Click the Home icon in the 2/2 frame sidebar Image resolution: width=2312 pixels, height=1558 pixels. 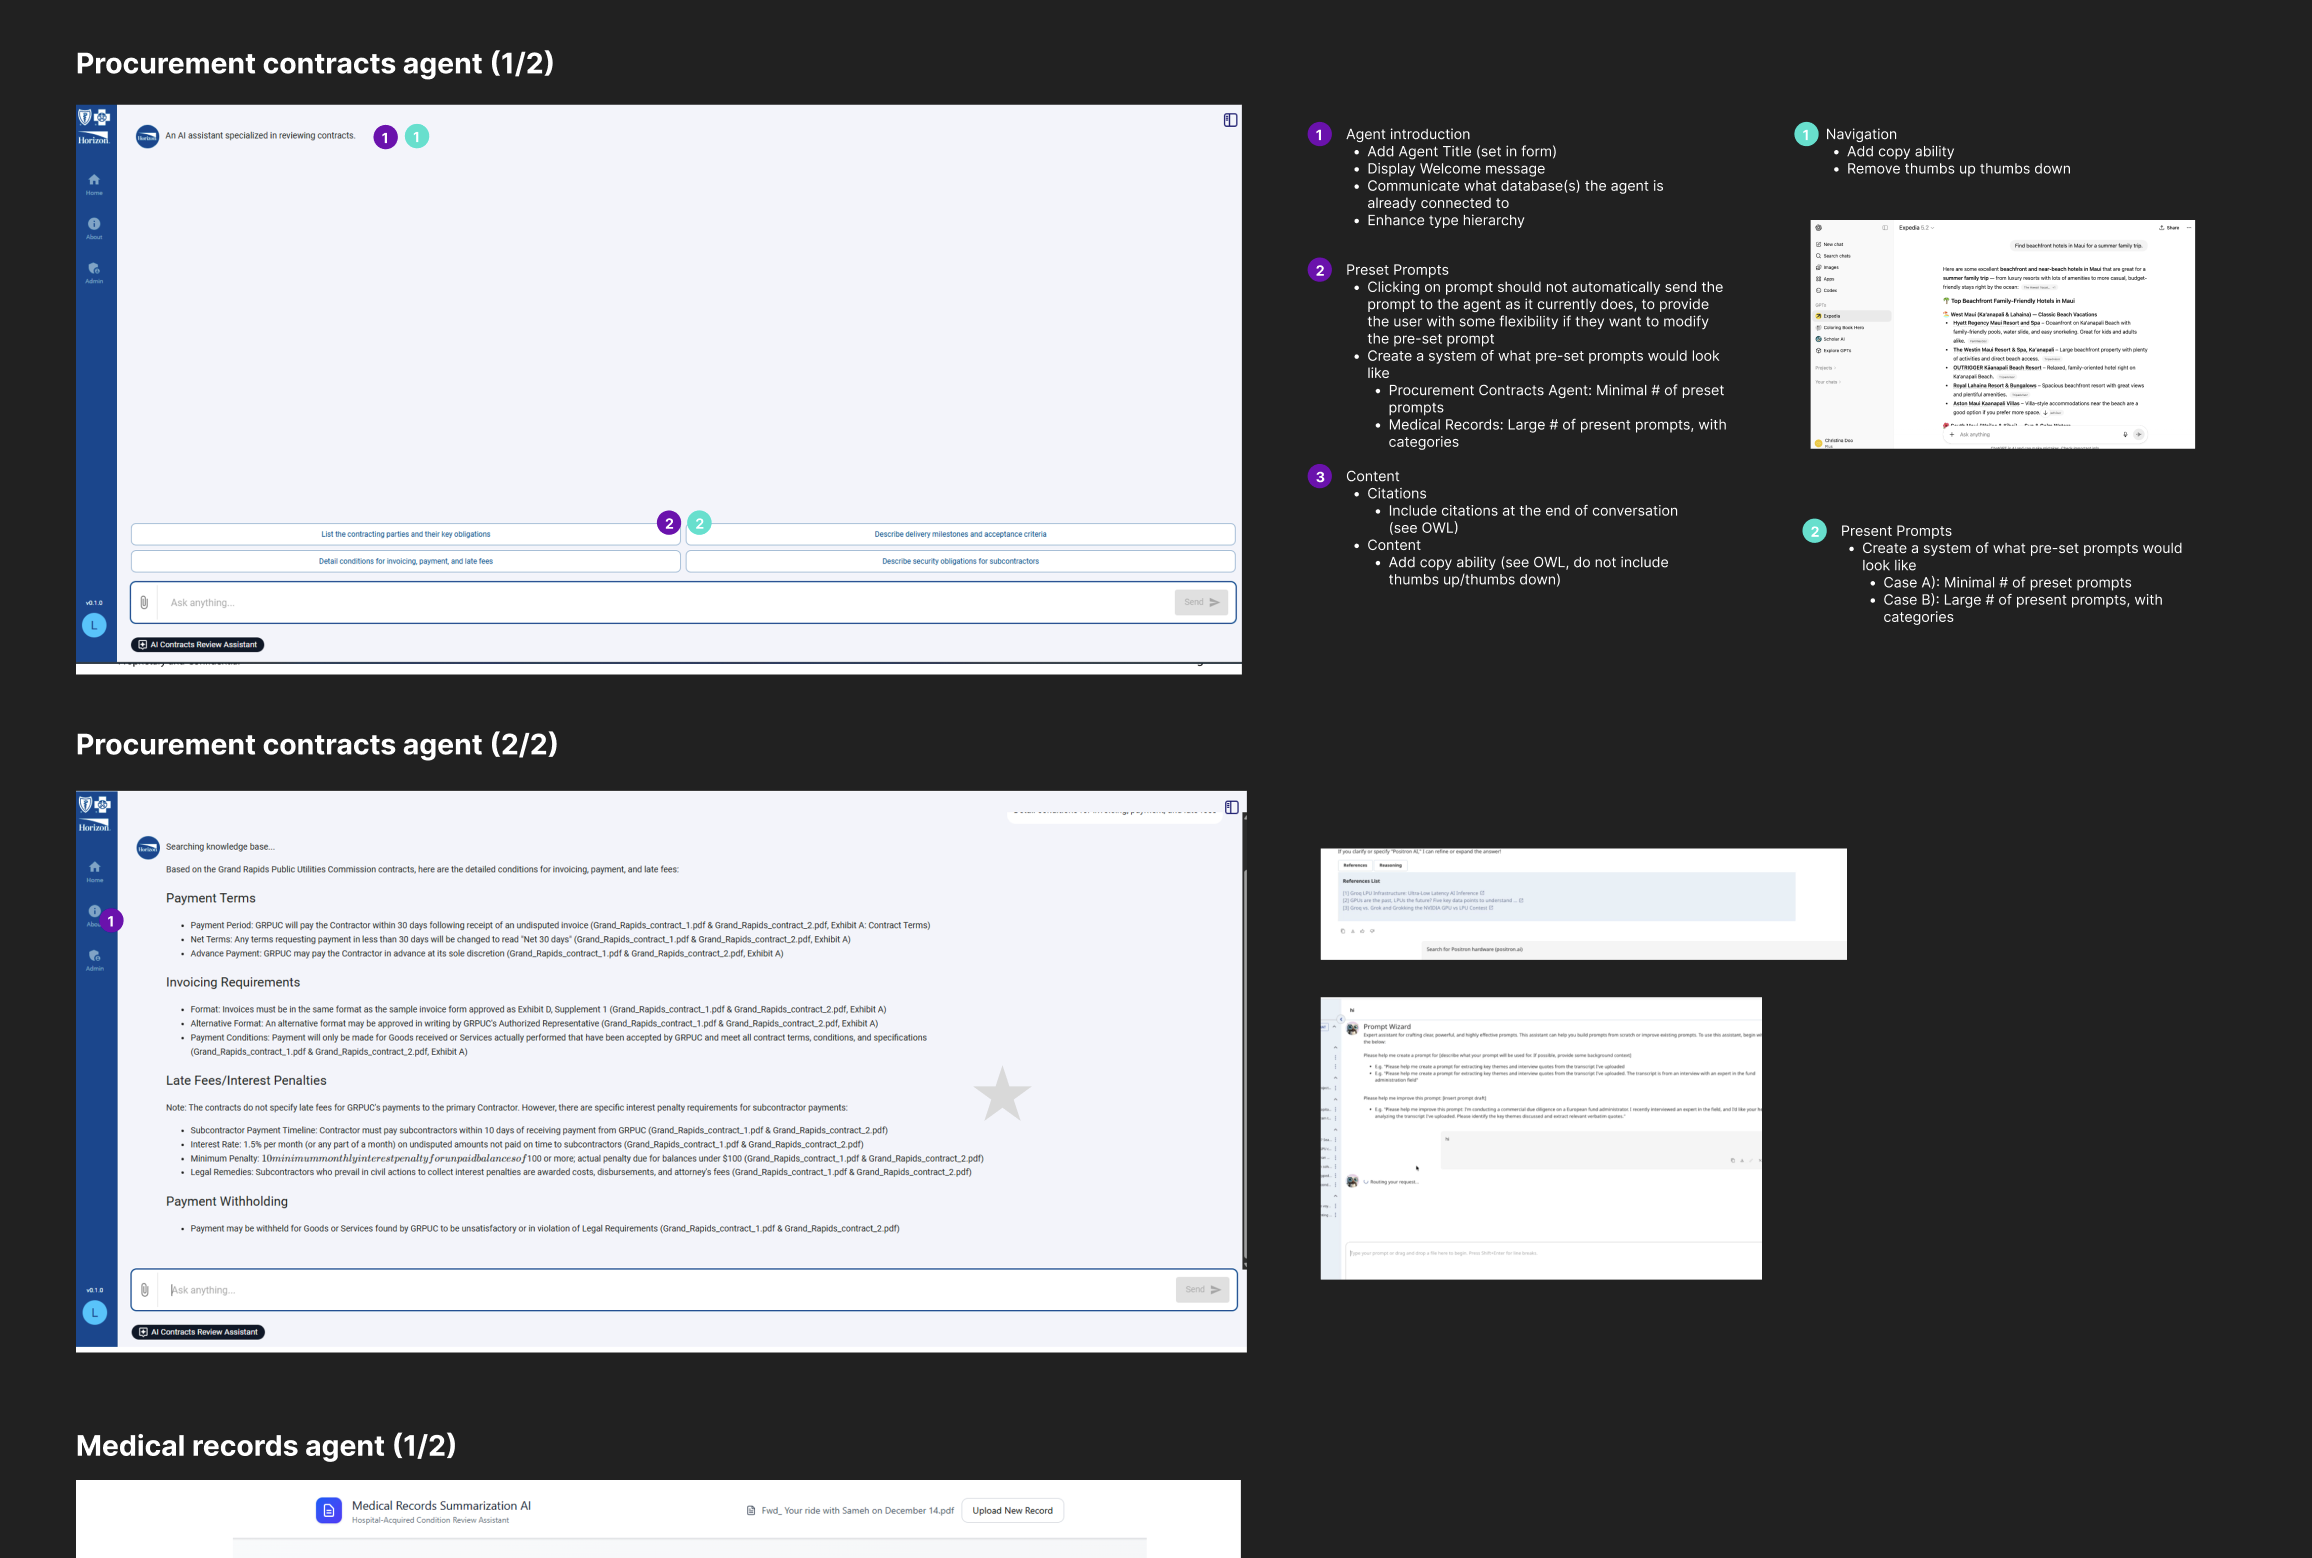(94, 867)
